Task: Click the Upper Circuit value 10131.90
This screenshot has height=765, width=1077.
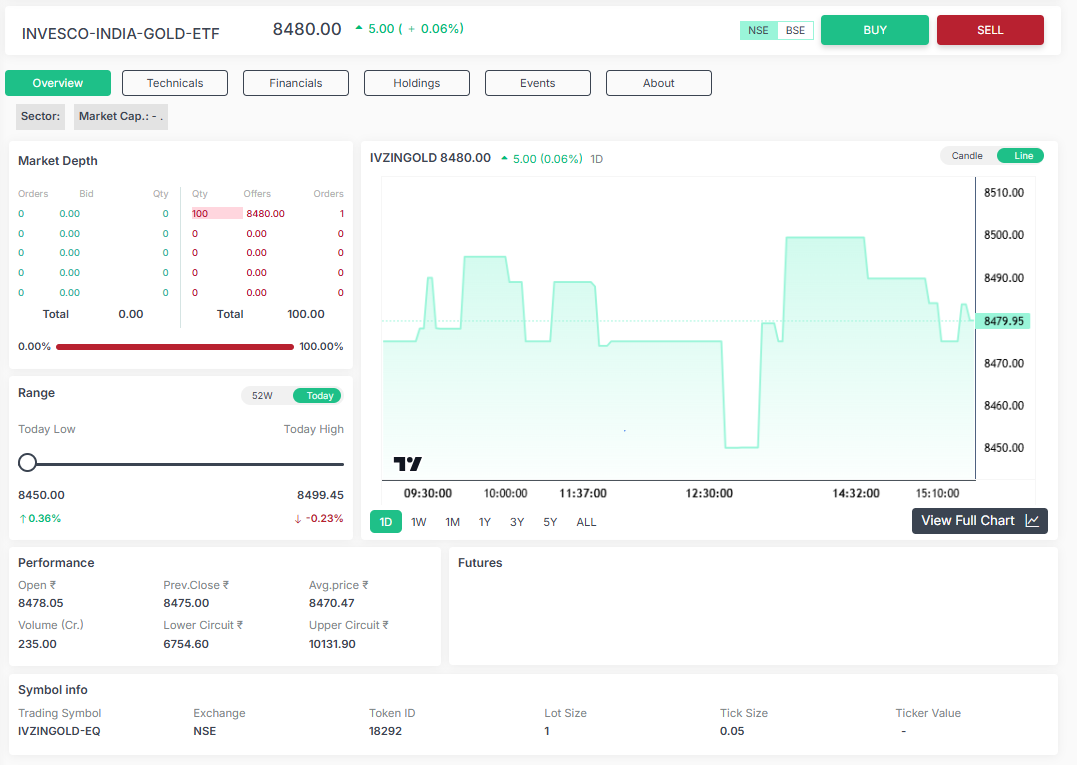Action: pos(332,644)
